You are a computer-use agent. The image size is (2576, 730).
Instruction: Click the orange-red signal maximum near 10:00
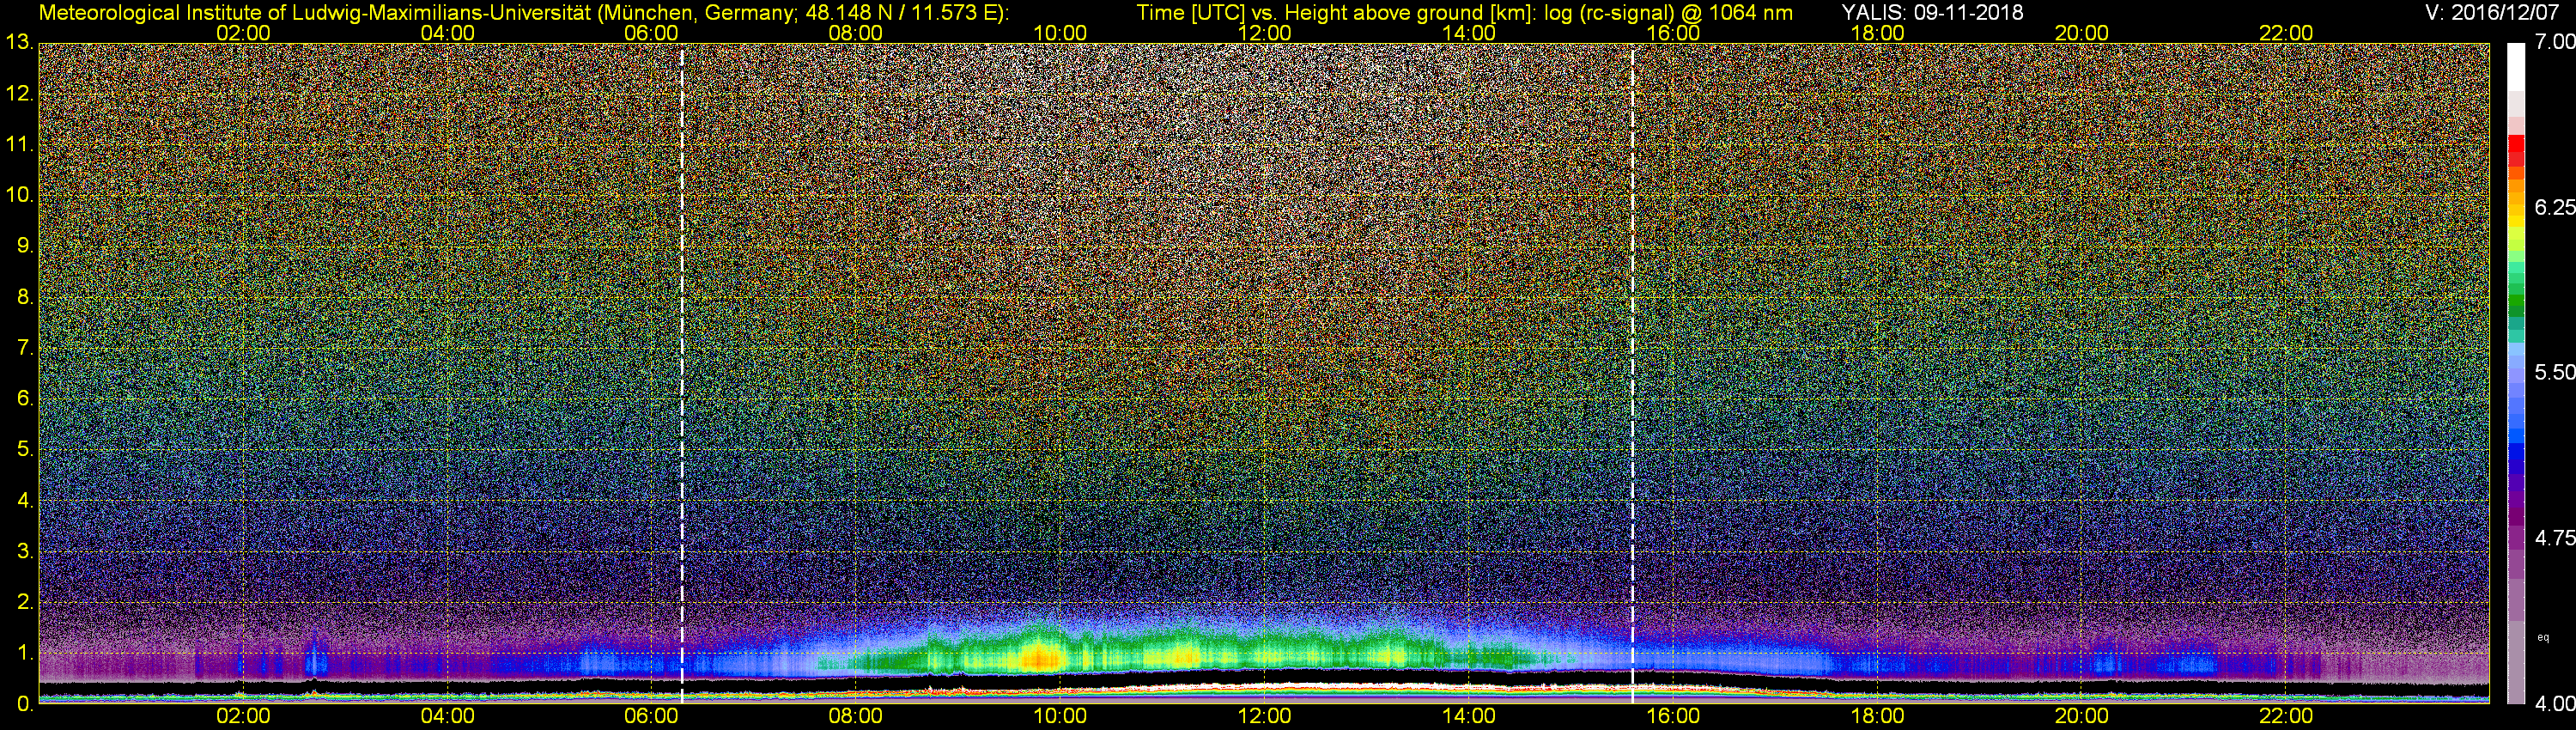[1040, 657]
